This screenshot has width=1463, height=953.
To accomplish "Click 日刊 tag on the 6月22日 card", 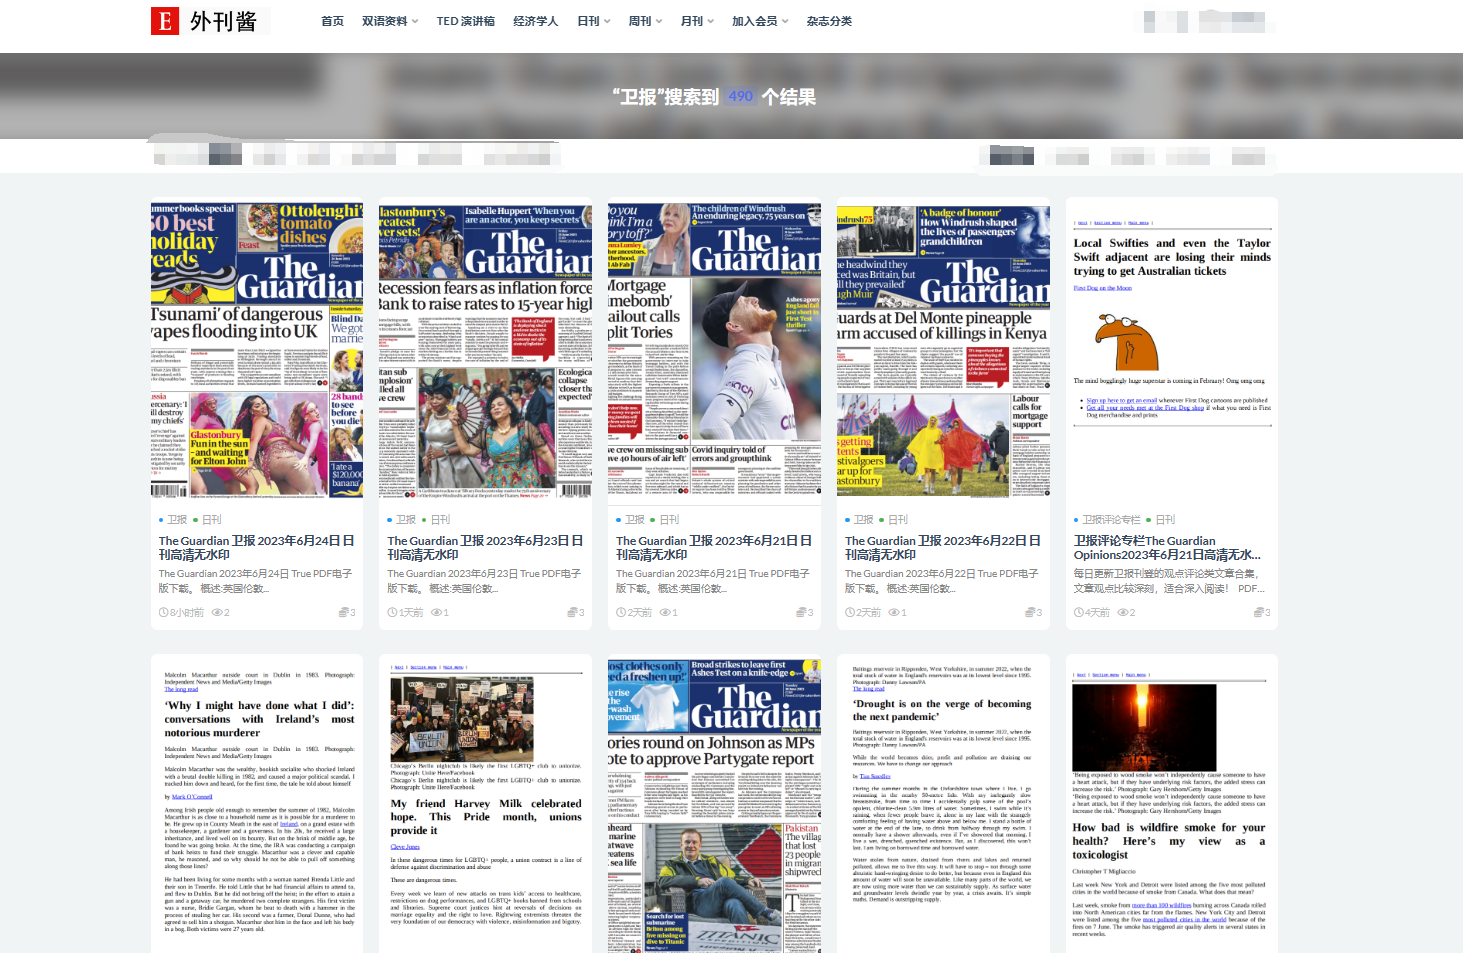I will [x=899, y=520].
